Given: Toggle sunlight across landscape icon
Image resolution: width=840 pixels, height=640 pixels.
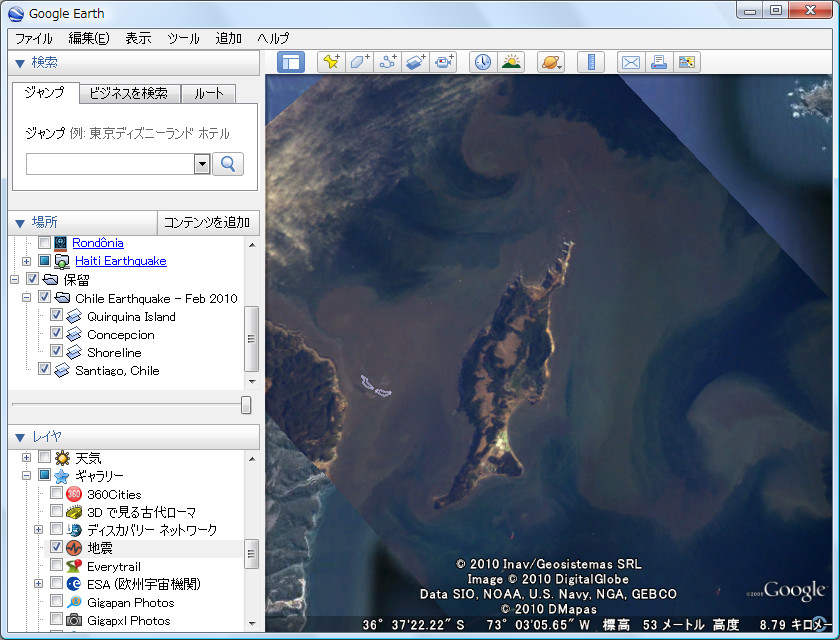Looking at the screenshot, I should tap(511, 62).
